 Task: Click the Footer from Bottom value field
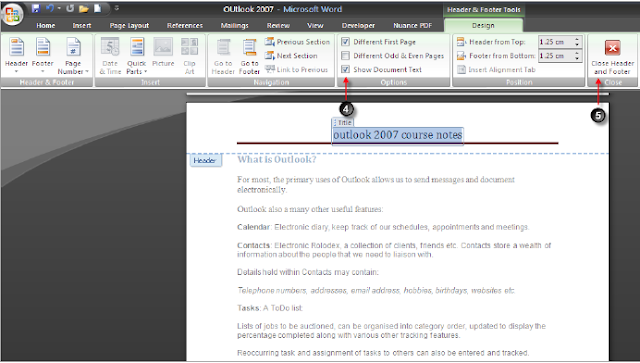pyautogui.click(x=556, y=56)
